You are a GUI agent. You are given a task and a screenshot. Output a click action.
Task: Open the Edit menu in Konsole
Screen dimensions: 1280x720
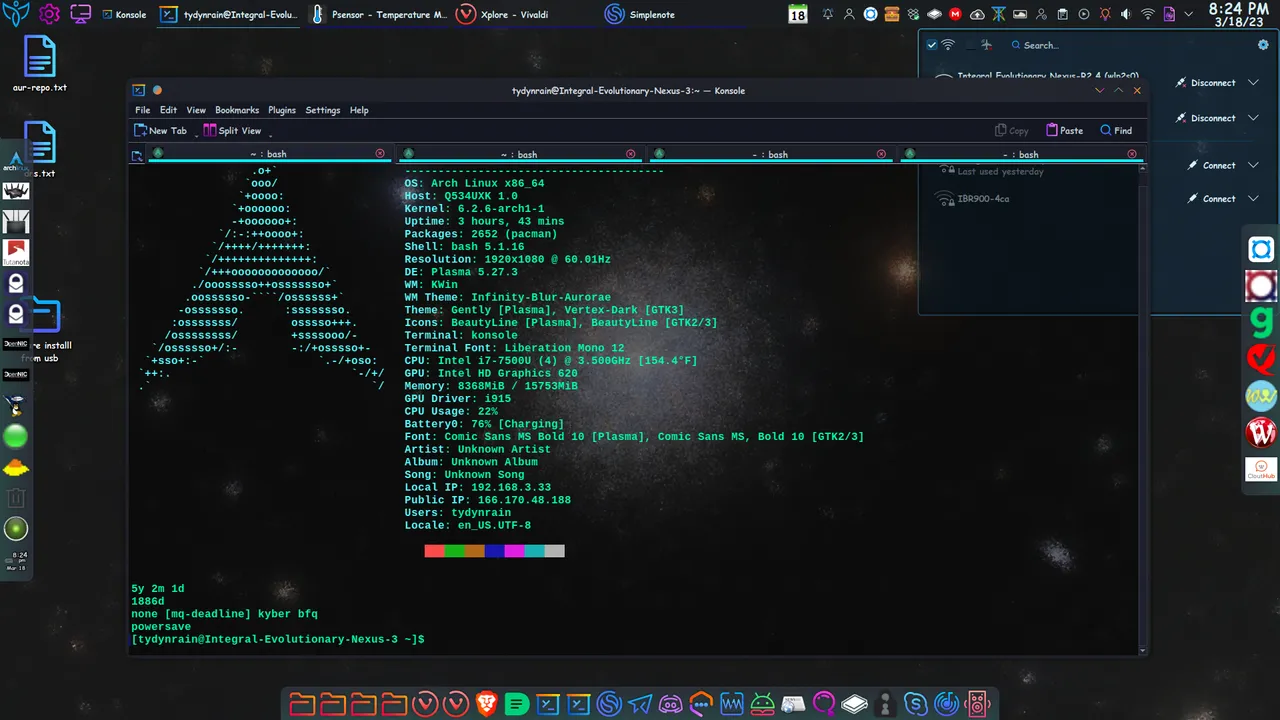pyautogui.click(x=168, y=110)
